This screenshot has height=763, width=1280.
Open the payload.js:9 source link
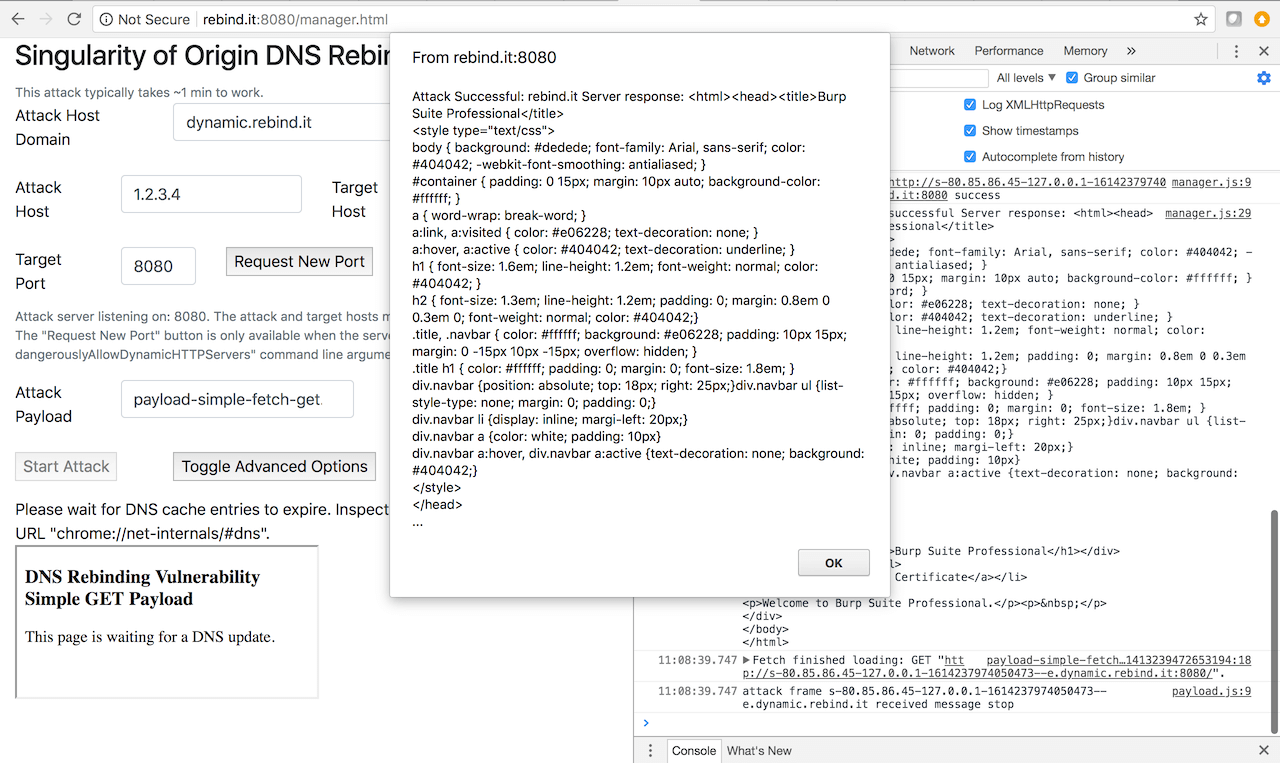coord(1211,690)
